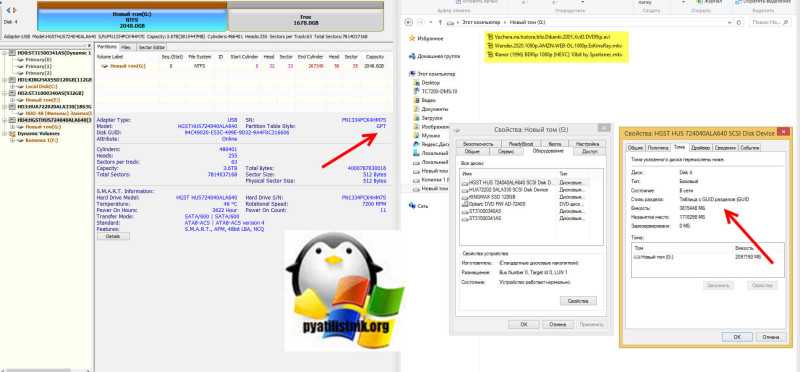Click the Explorer up-folder arrow icon
The image size is (800, 372).
pyautogui.click(x=440, y=22)
